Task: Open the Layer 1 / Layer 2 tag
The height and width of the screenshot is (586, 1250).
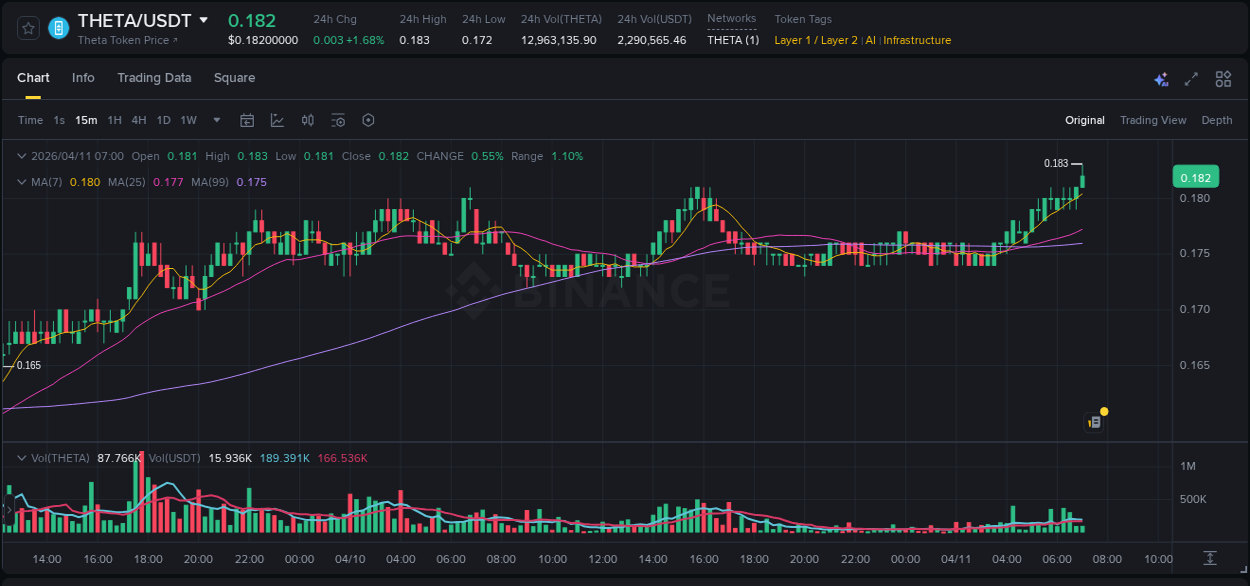Action: pos(816,40)
